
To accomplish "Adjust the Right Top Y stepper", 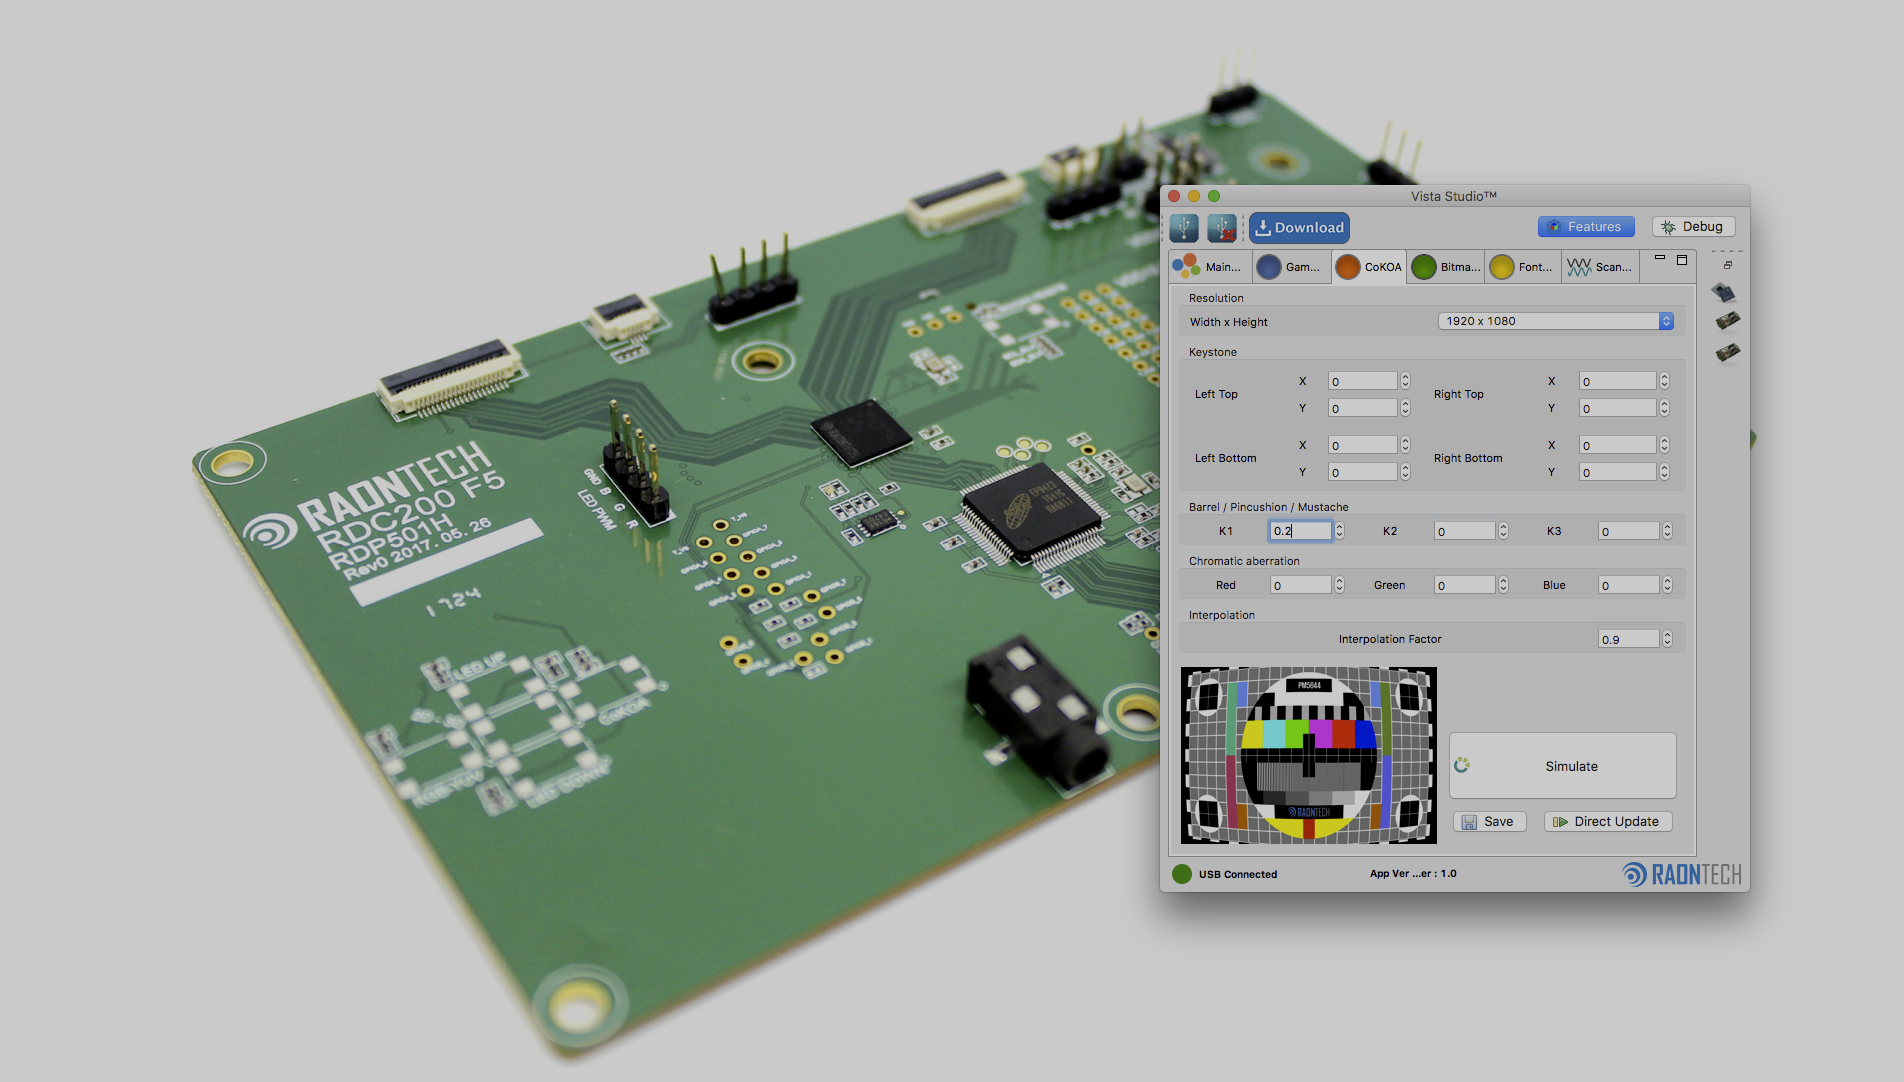I will click(1664, 408).
